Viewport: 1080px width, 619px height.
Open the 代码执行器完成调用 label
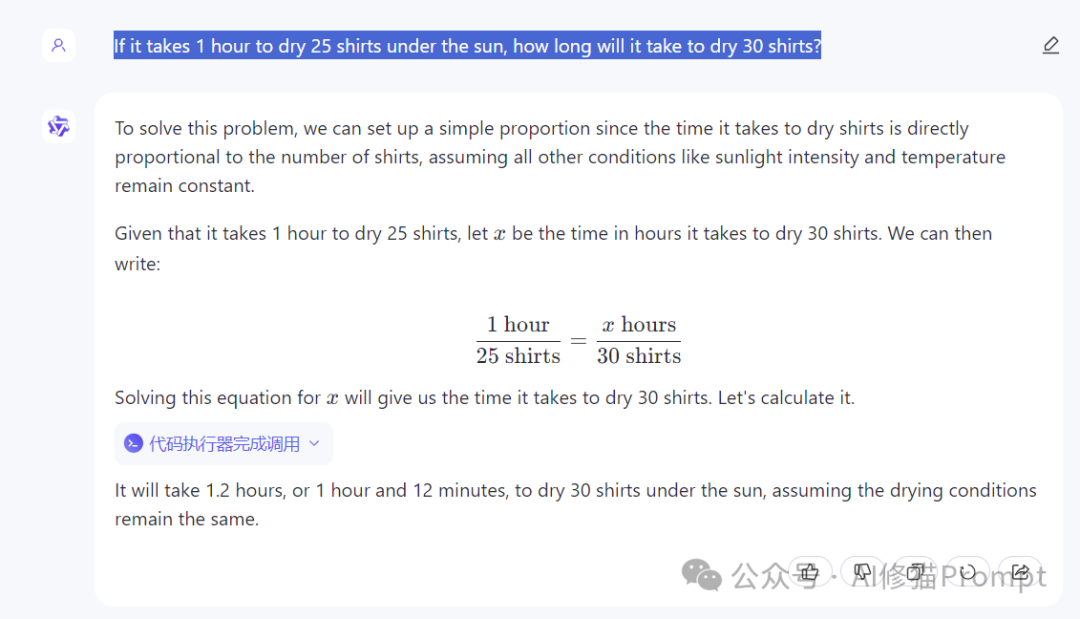(224, 444)
